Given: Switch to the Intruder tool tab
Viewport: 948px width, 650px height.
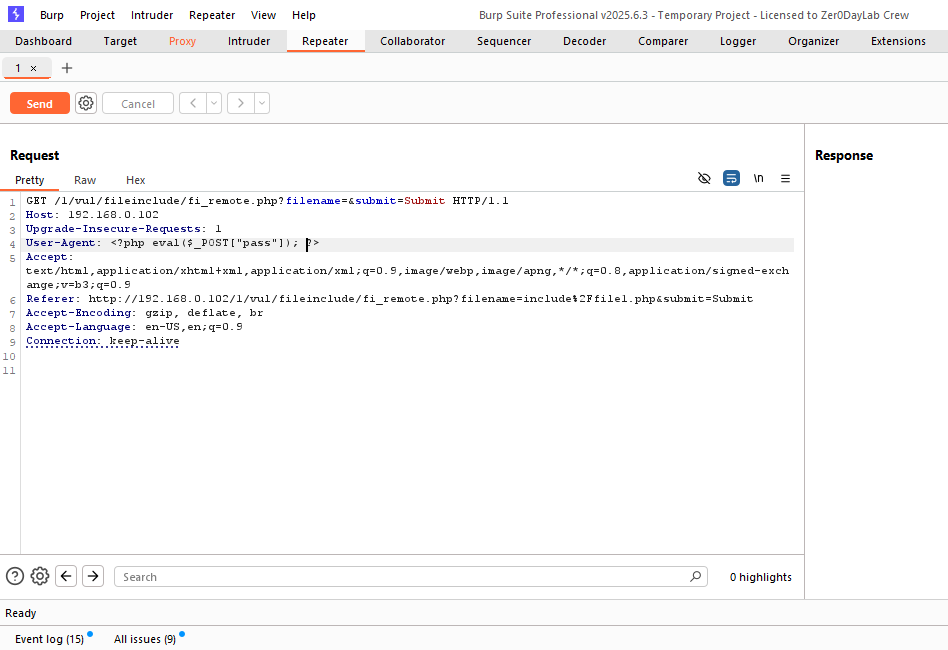Looking at the screenshot, I should [248, 41].
